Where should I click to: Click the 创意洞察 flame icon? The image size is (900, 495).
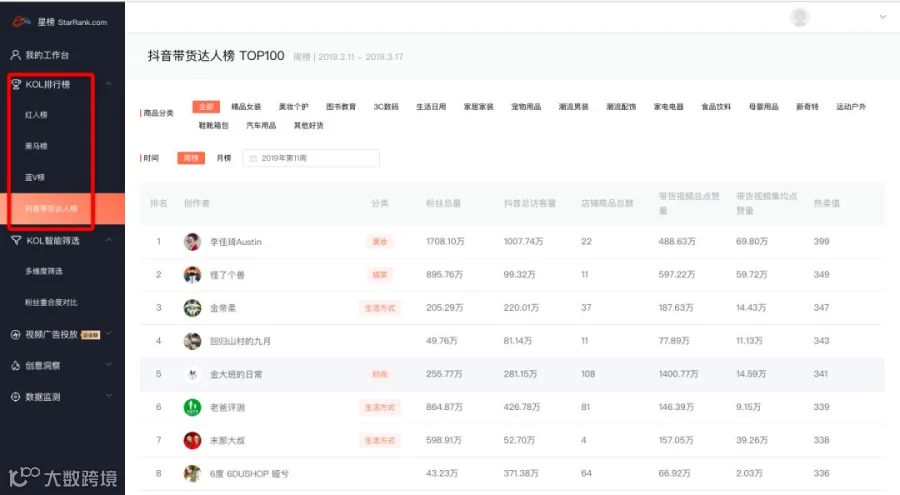15,365
